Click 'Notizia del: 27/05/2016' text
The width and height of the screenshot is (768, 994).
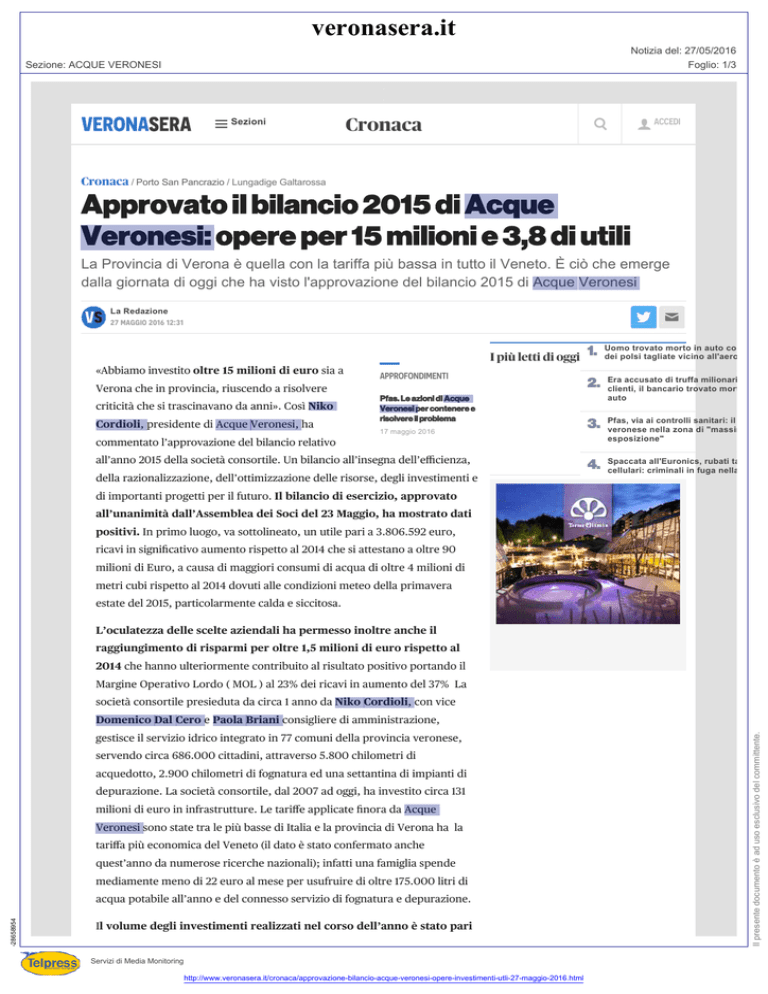(683, 50)
